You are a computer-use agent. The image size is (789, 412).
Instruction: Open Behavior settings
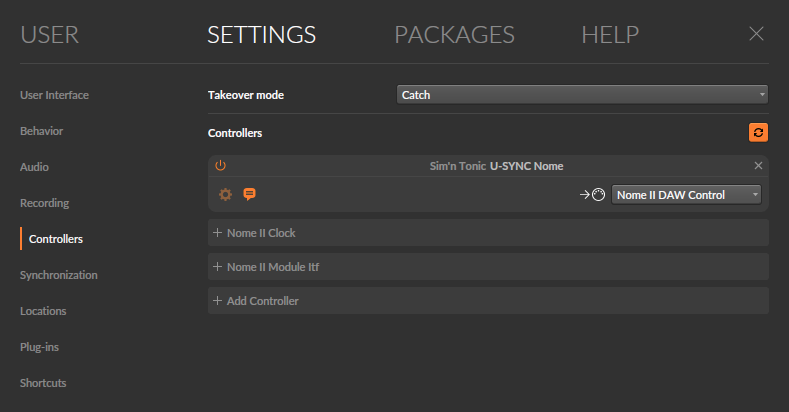coord(41,131)
